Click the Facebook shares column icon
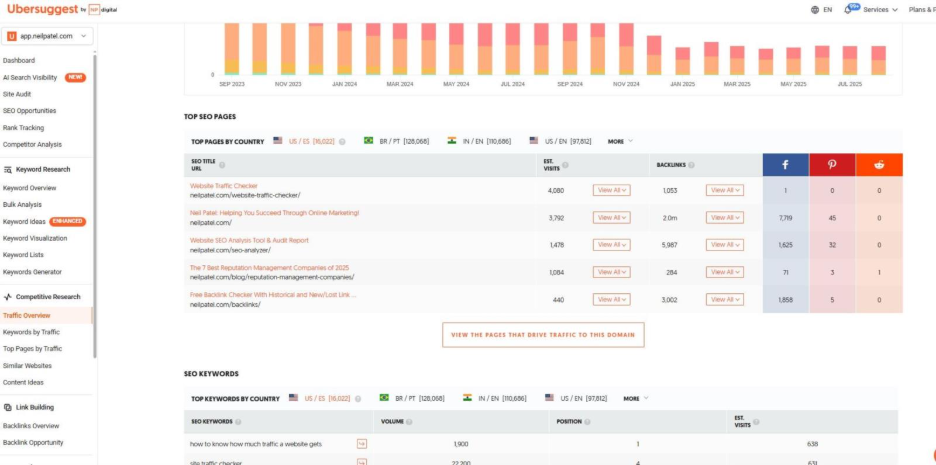 785,165
